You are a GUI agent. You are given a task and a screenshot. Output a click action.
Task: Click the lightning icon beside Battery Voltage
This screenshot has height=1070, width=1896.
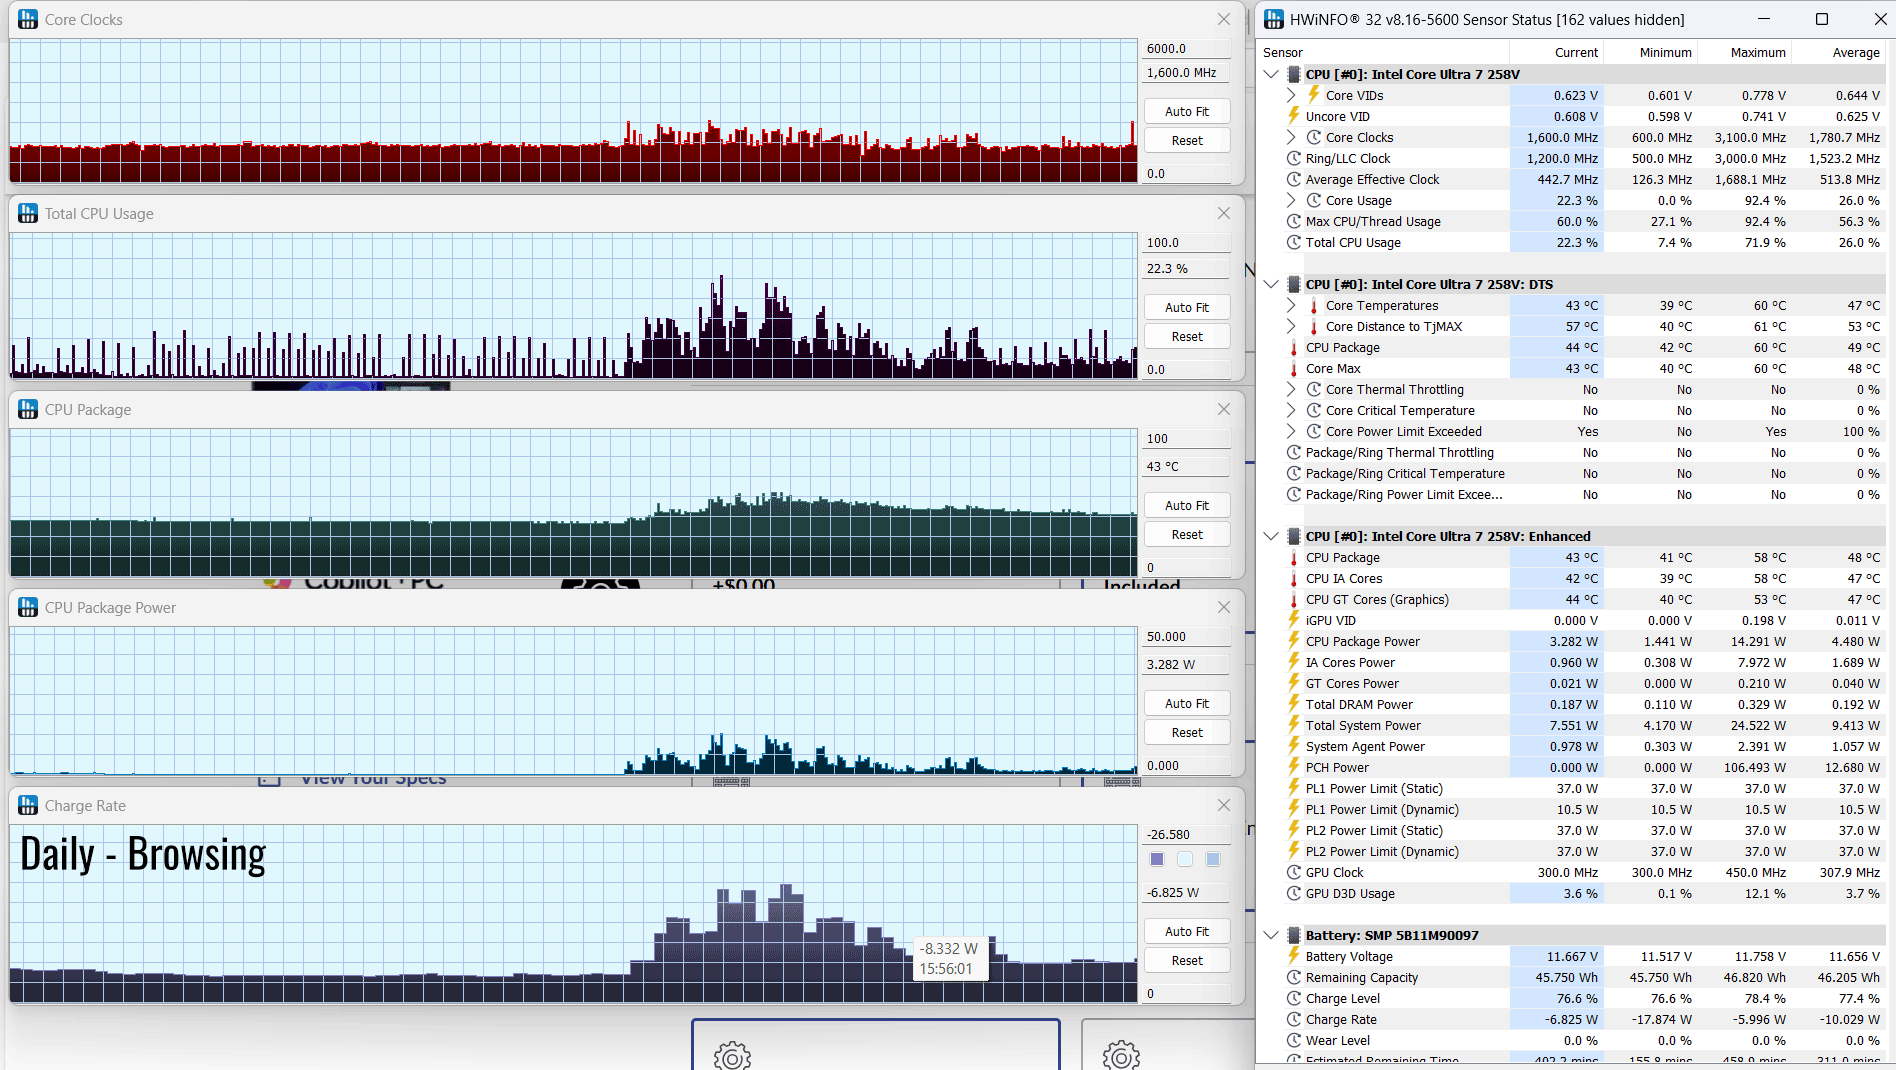1294,956
